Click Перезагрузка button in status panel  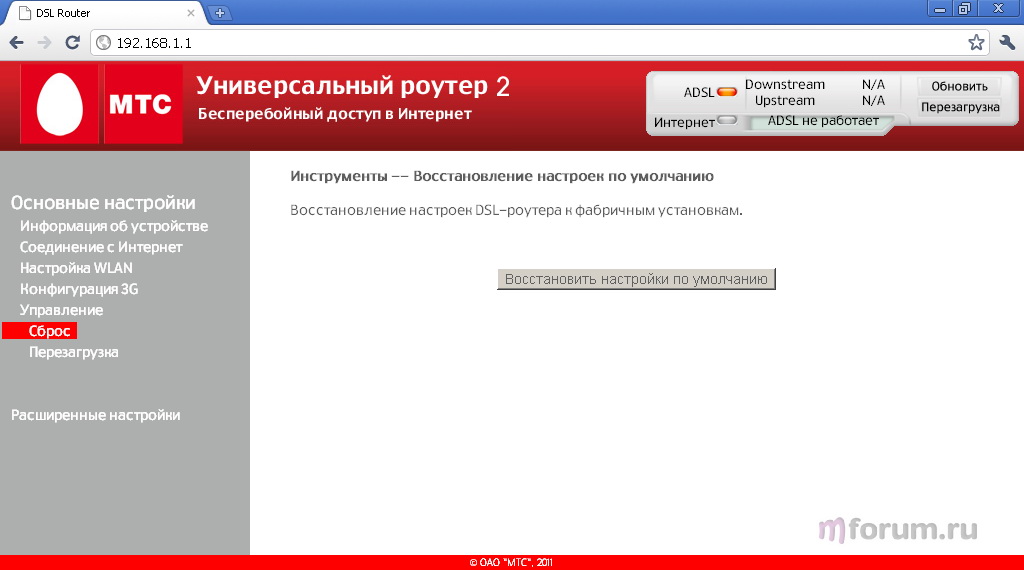960,107
